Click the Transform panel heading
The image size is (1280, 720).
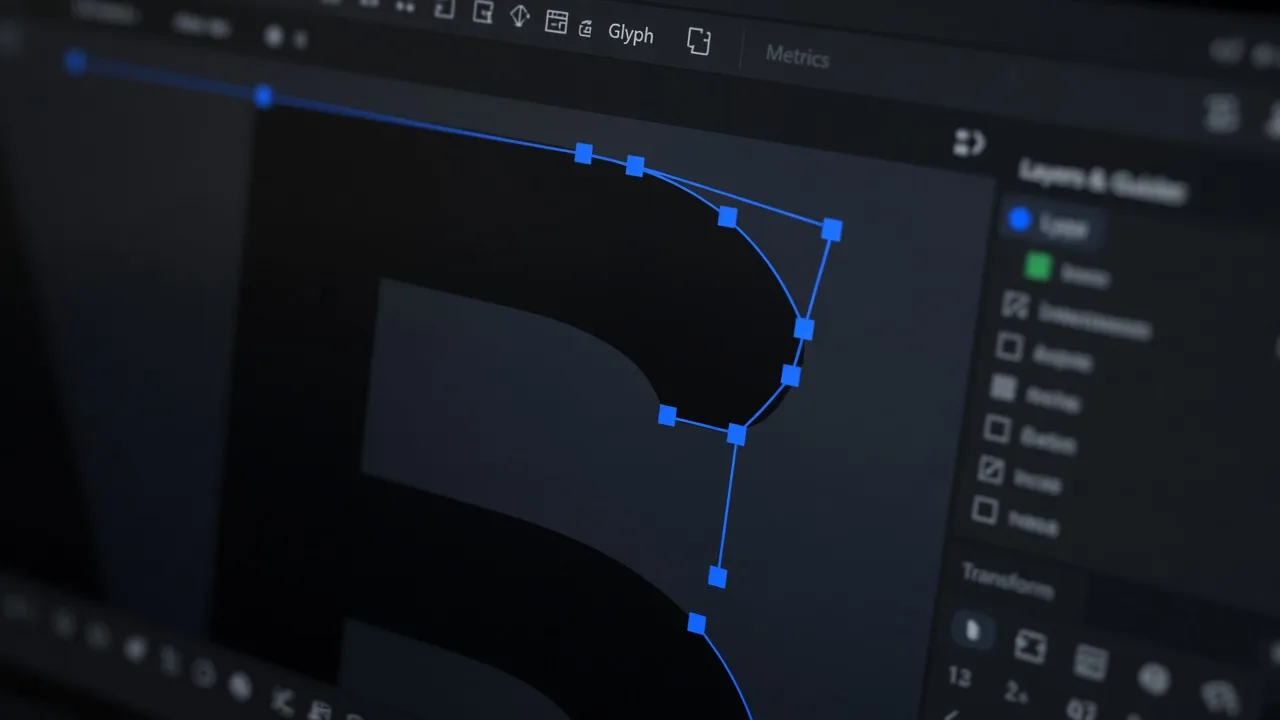click(1007, 582)
